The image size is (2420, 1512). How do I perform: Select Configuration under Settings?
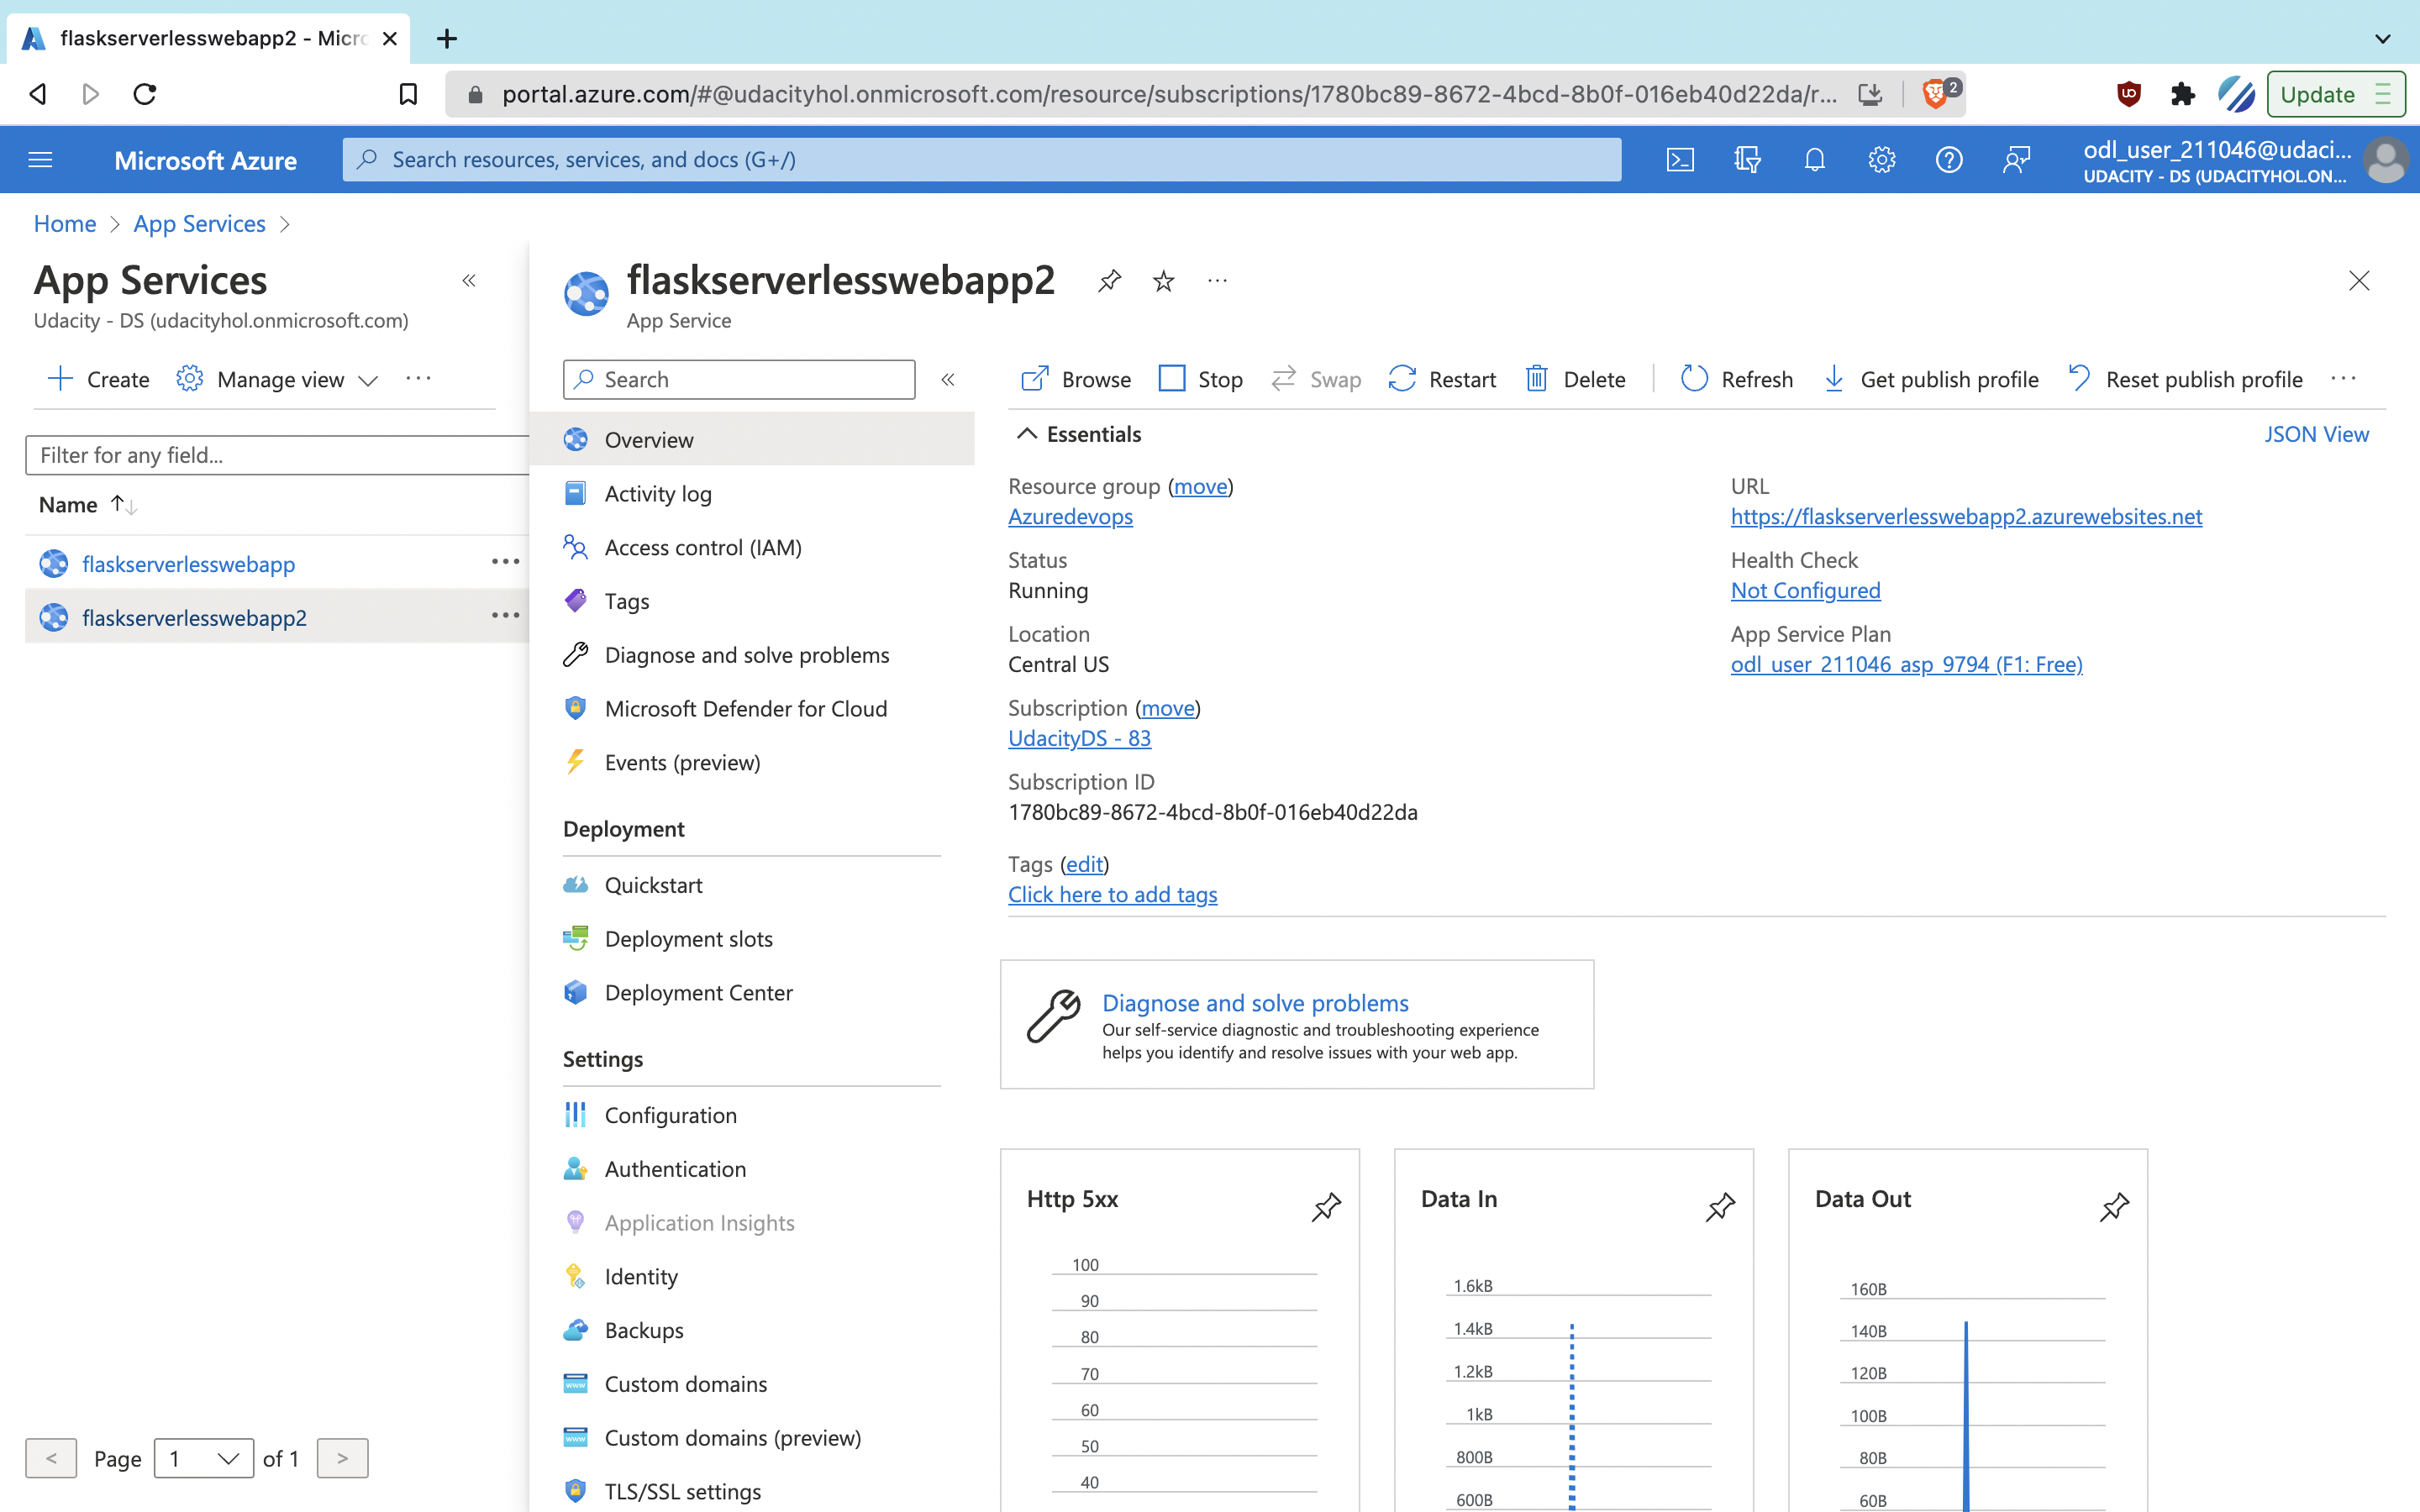coord(670,1115)
